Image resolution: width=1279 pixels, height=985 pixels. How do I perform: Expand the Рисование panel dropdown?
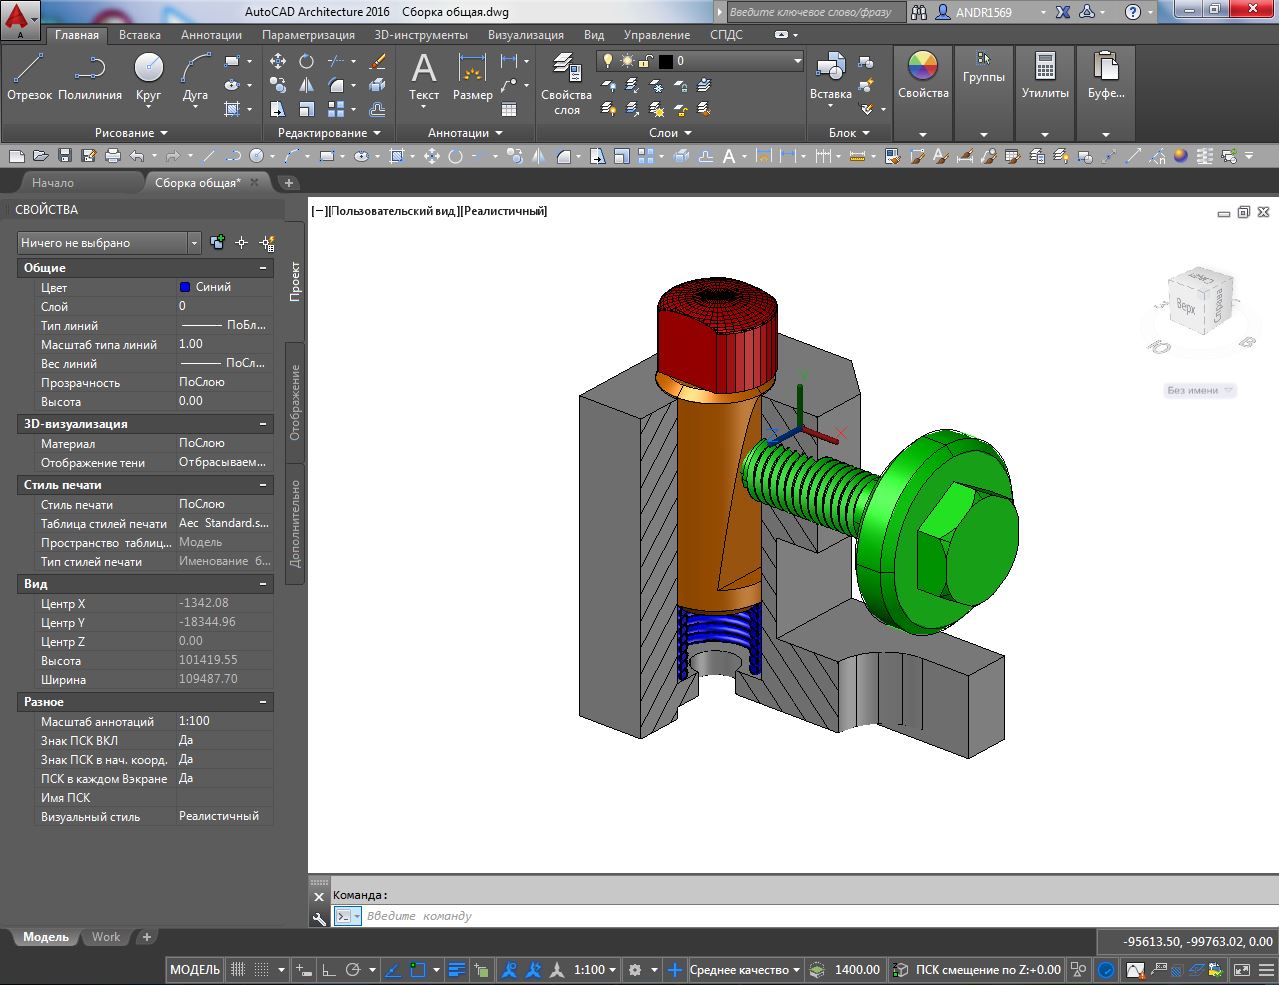pyautogui.click(x=132, y=133)
